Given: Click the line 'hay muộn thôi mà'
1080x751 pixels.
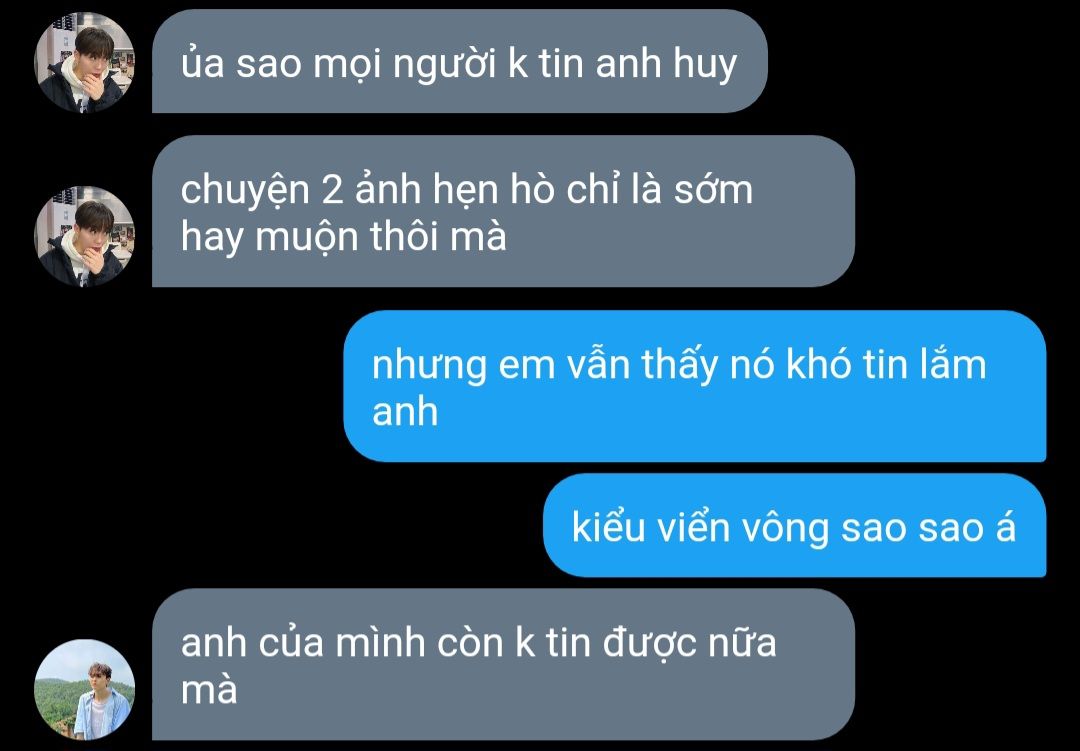Looking at the screenshot, I should pos(344,236).
